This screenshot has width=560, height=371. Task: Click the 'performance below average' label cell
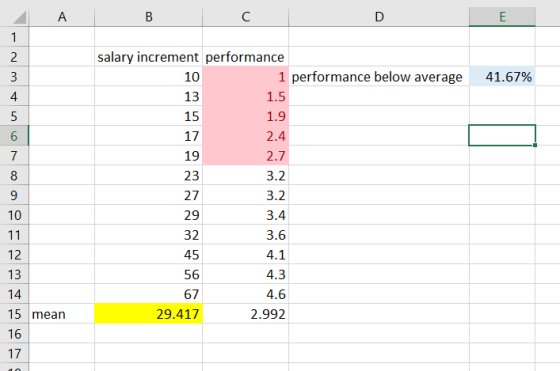tap(379, 77)
